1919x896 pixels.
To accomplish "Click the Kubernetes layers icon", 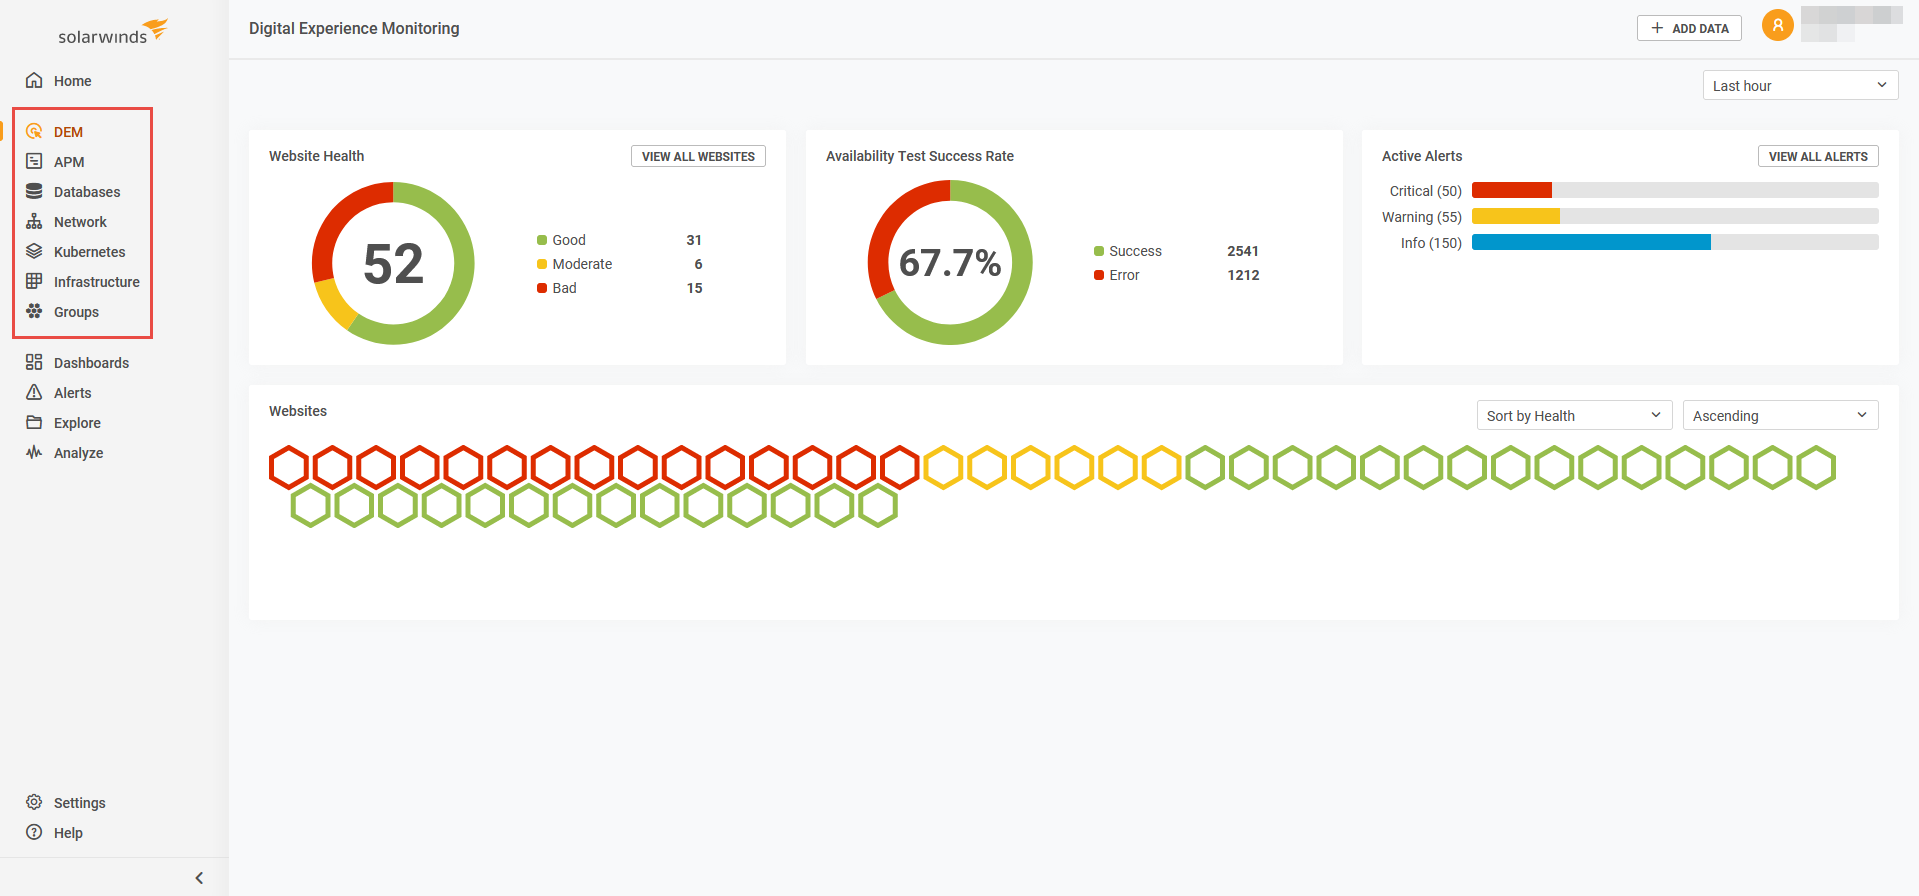I will [x=34, y=252].
